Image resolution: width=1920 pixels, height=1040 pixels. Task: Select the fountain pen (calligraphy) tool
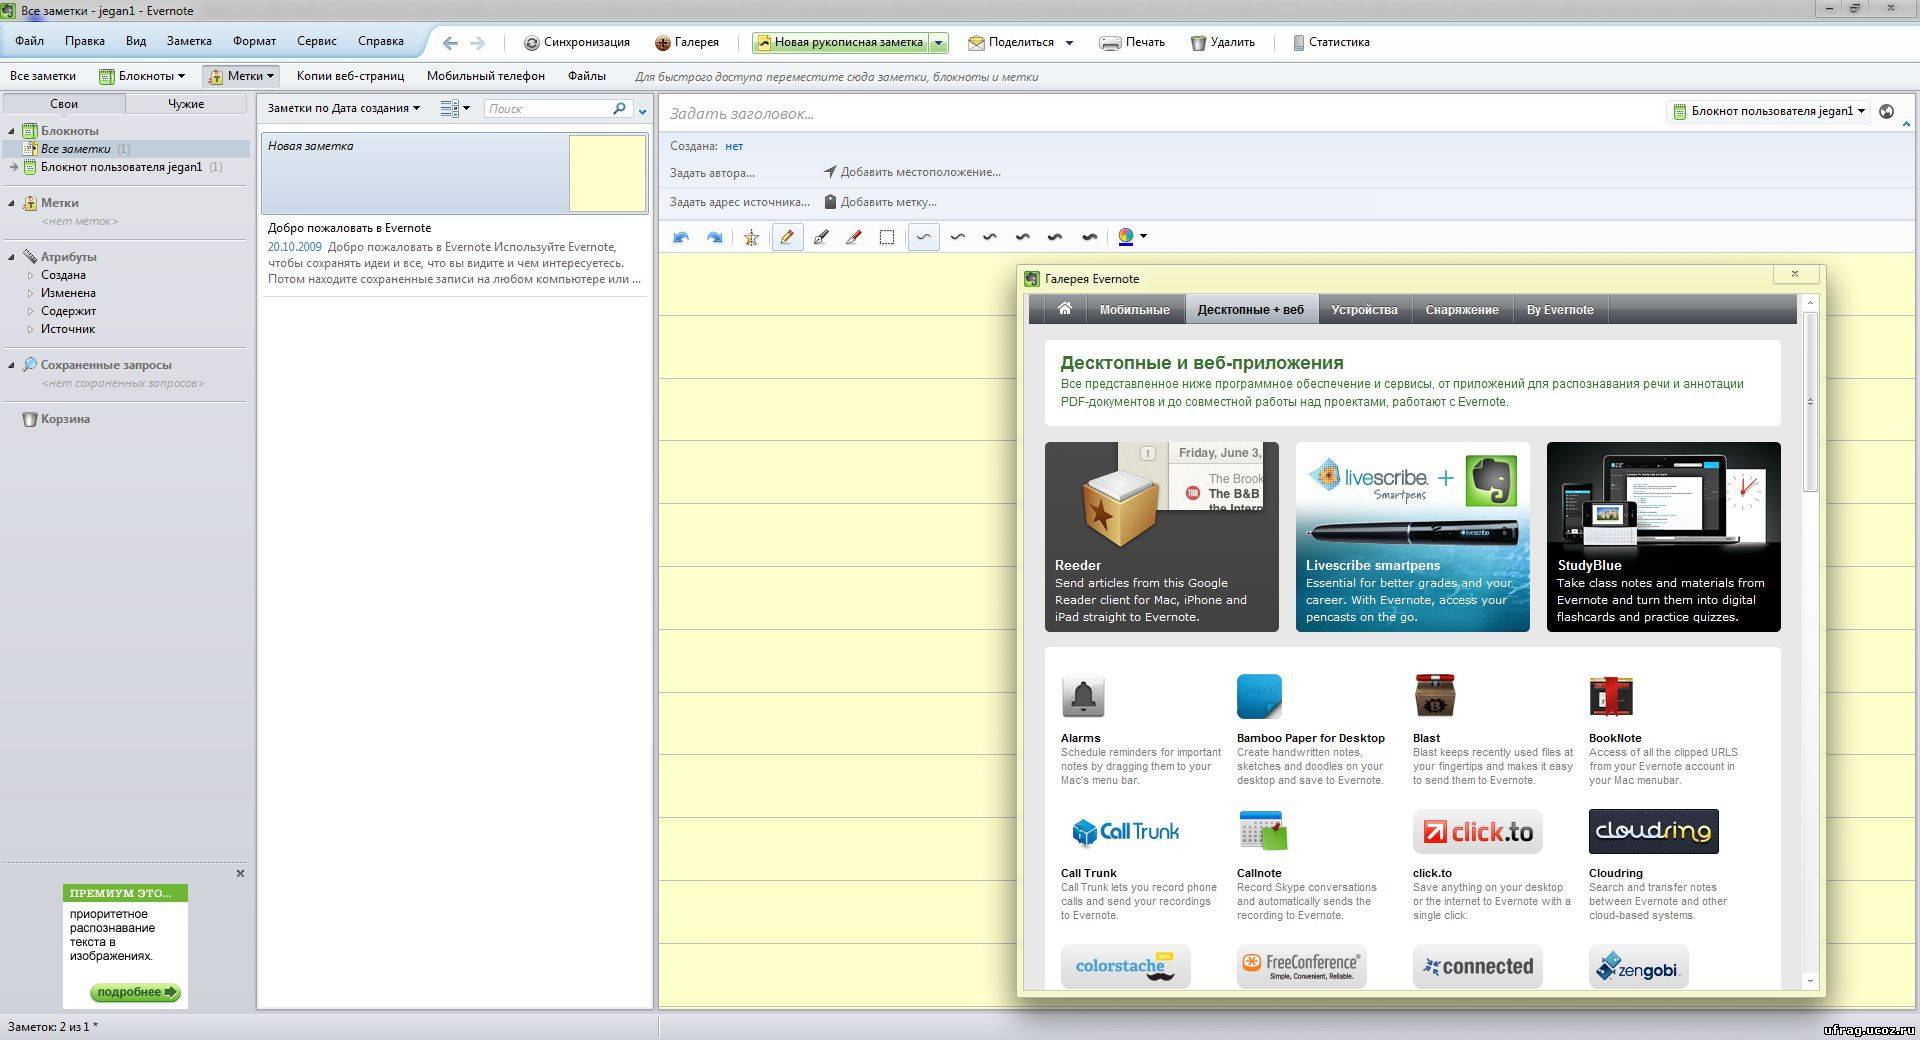821,237
